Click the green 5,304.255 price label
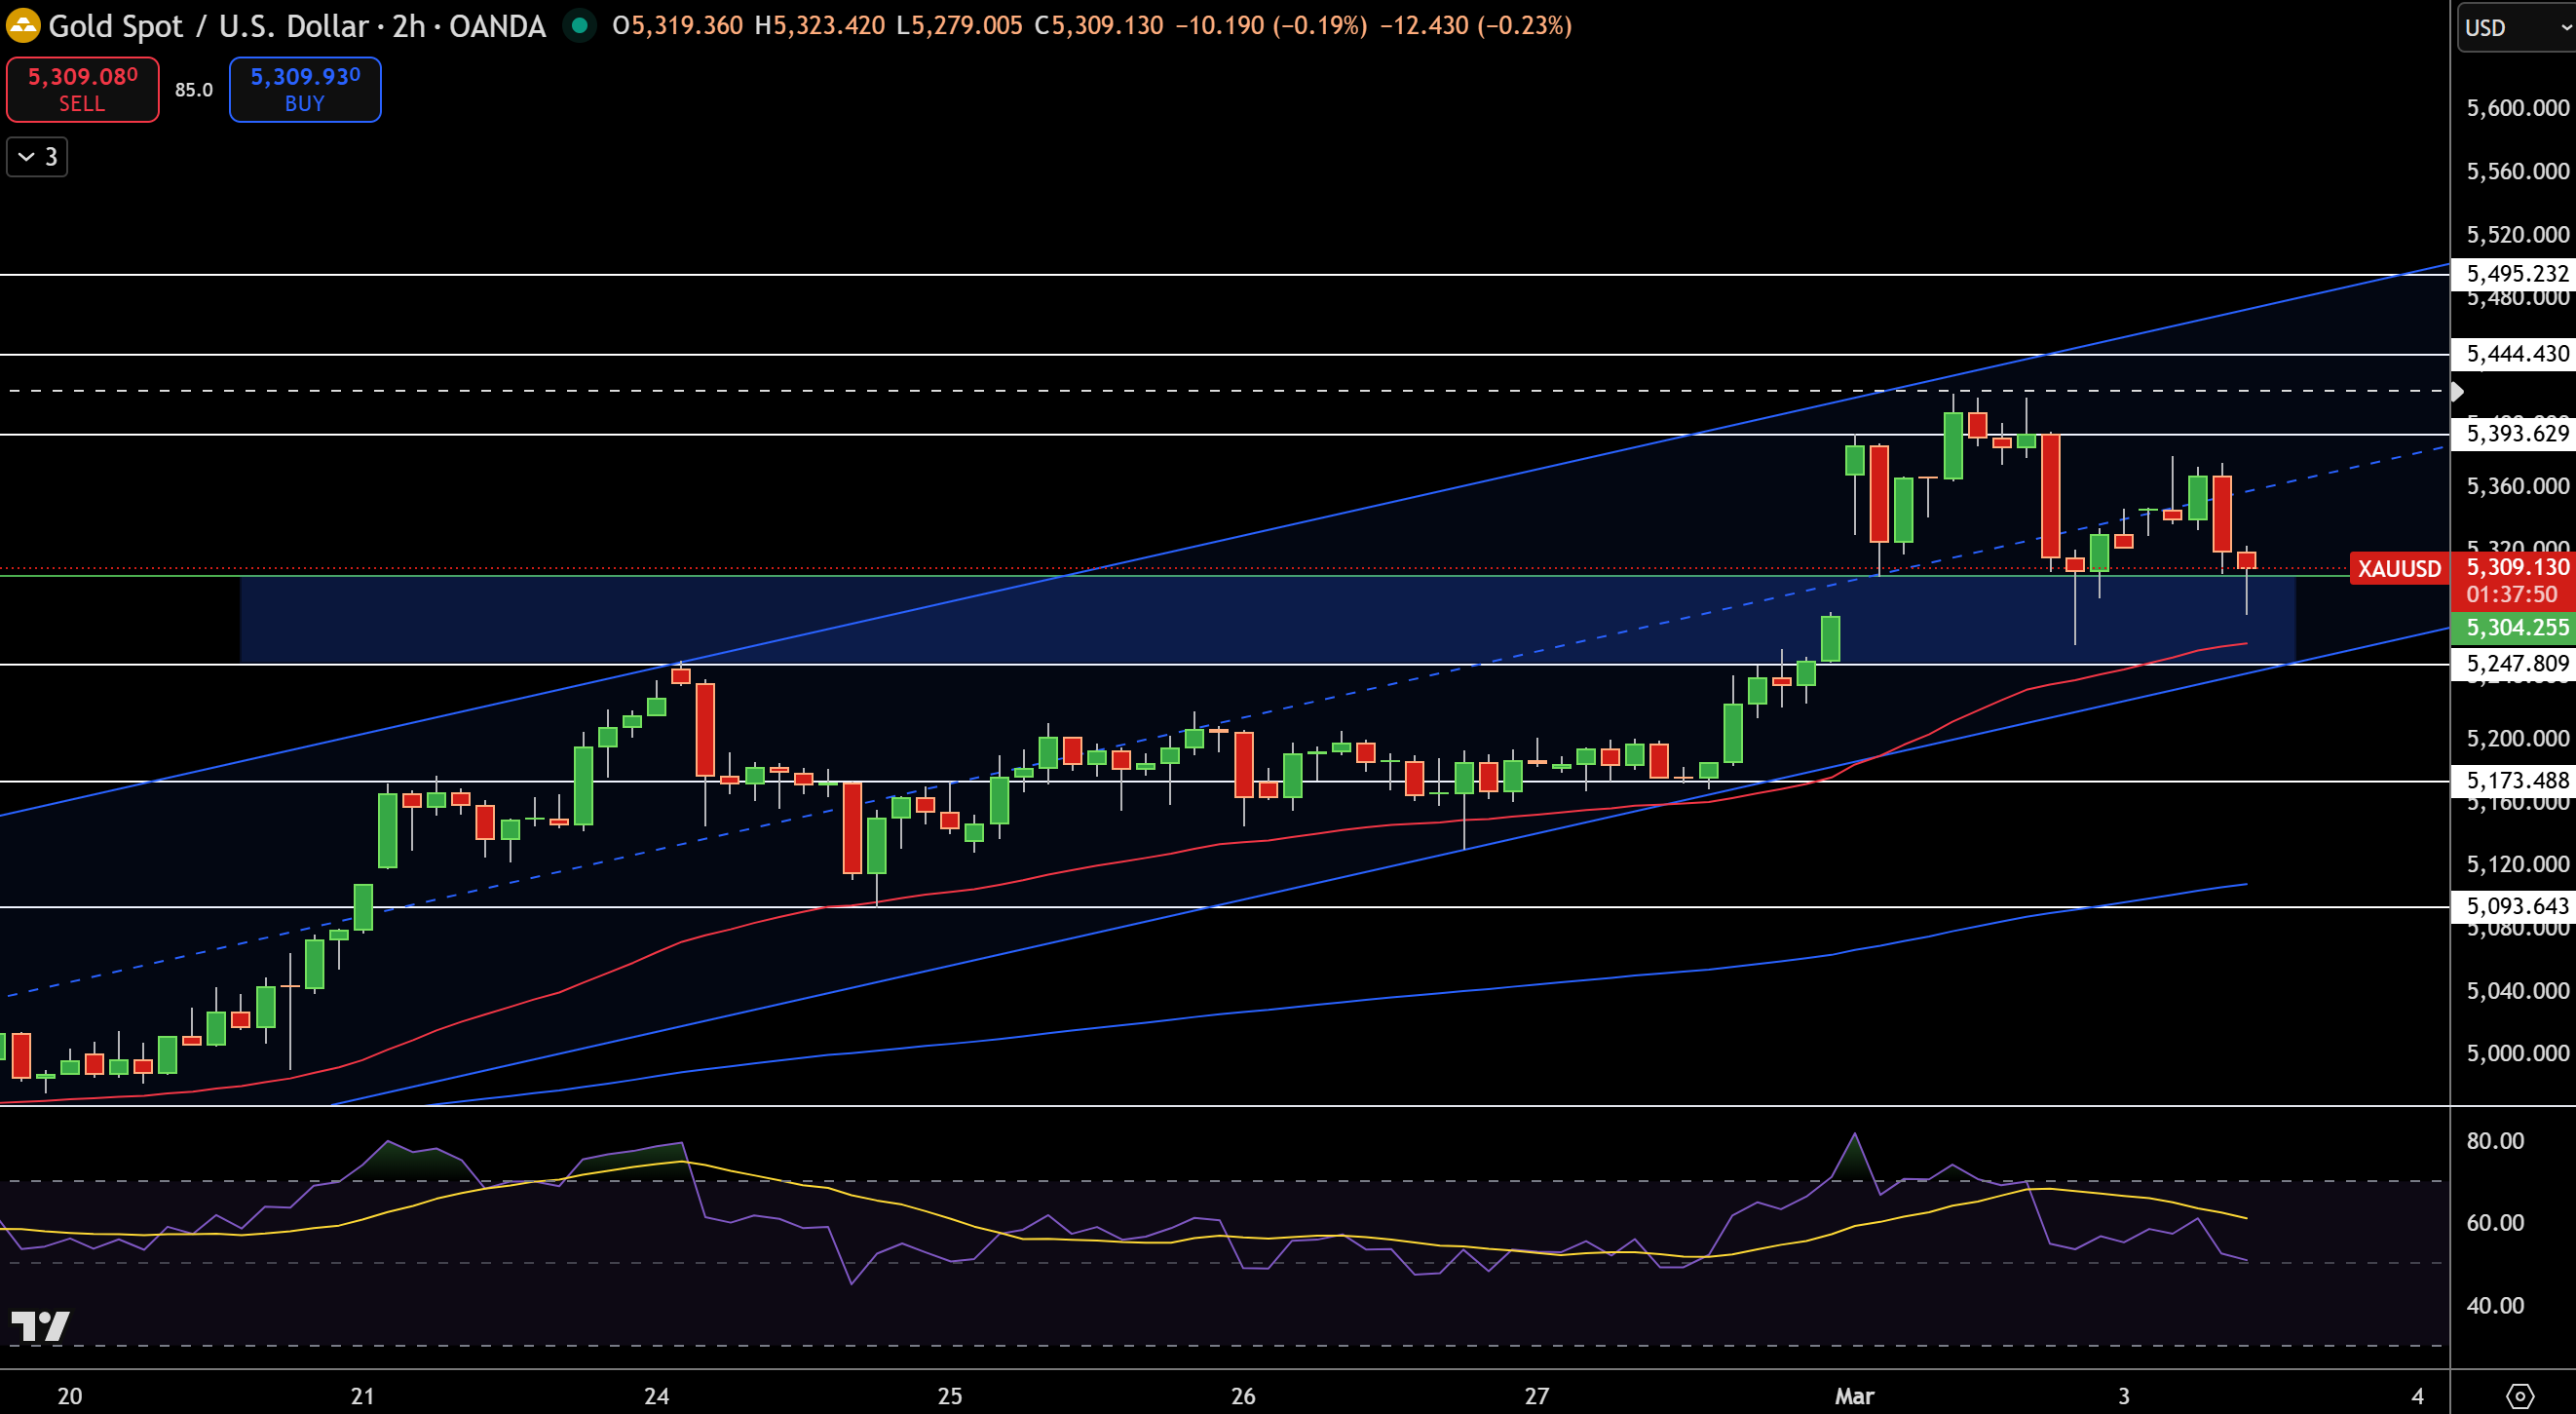The width and height of the screenshot is (2576, 1414). tap(2514, 627)
